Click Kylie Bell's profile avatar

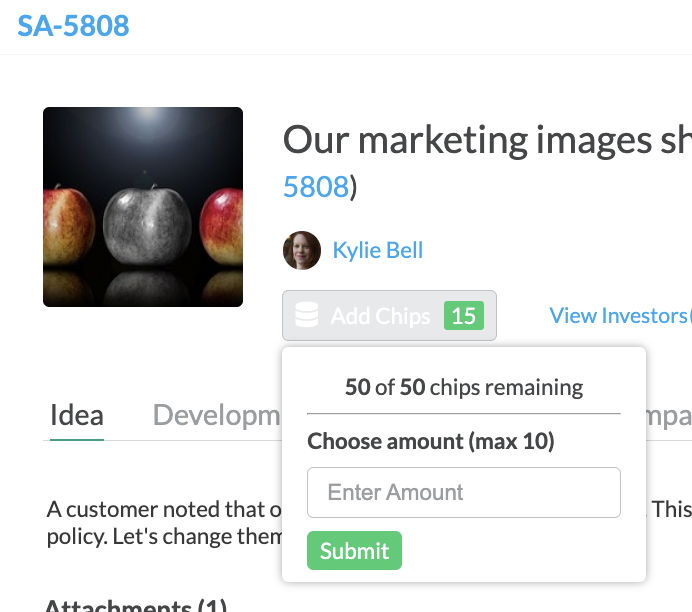pyautogui.click(x=302, y=250)
